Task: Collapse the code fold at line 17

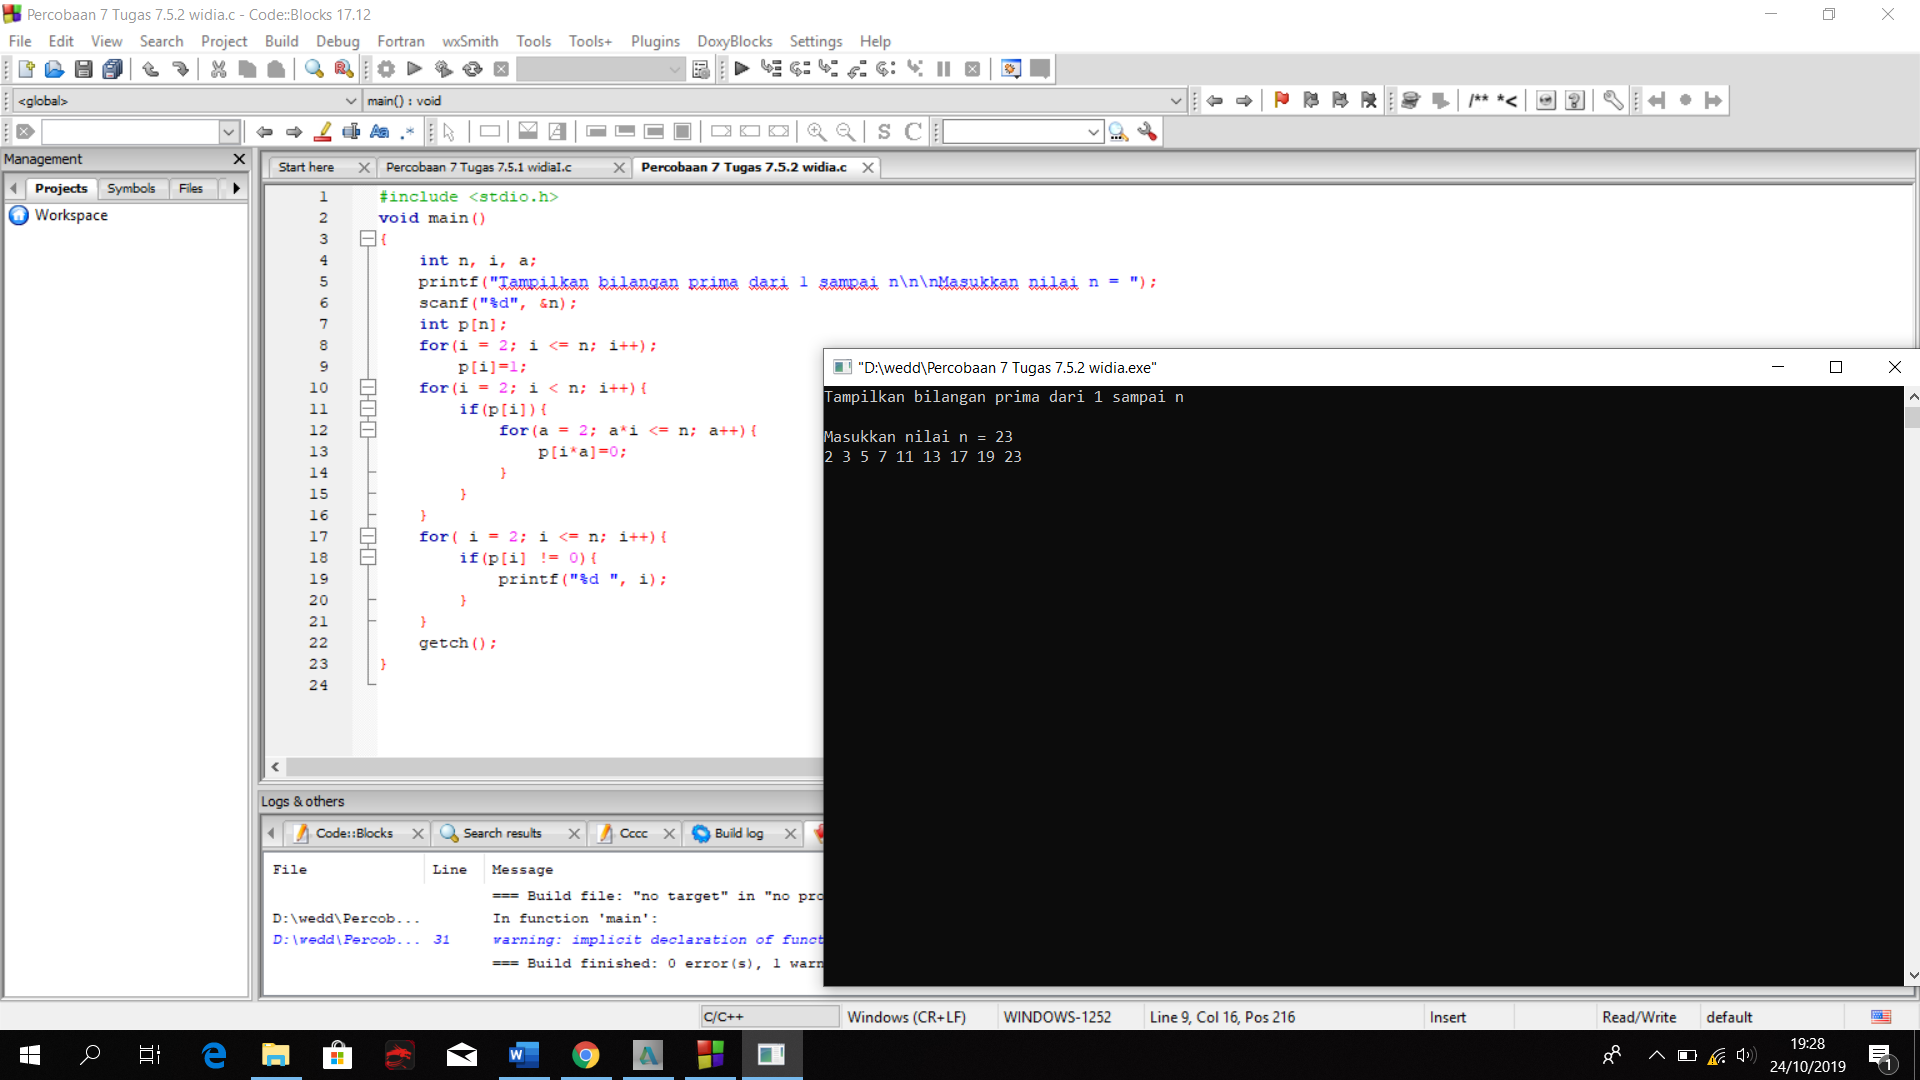Action: click(368, 537)
